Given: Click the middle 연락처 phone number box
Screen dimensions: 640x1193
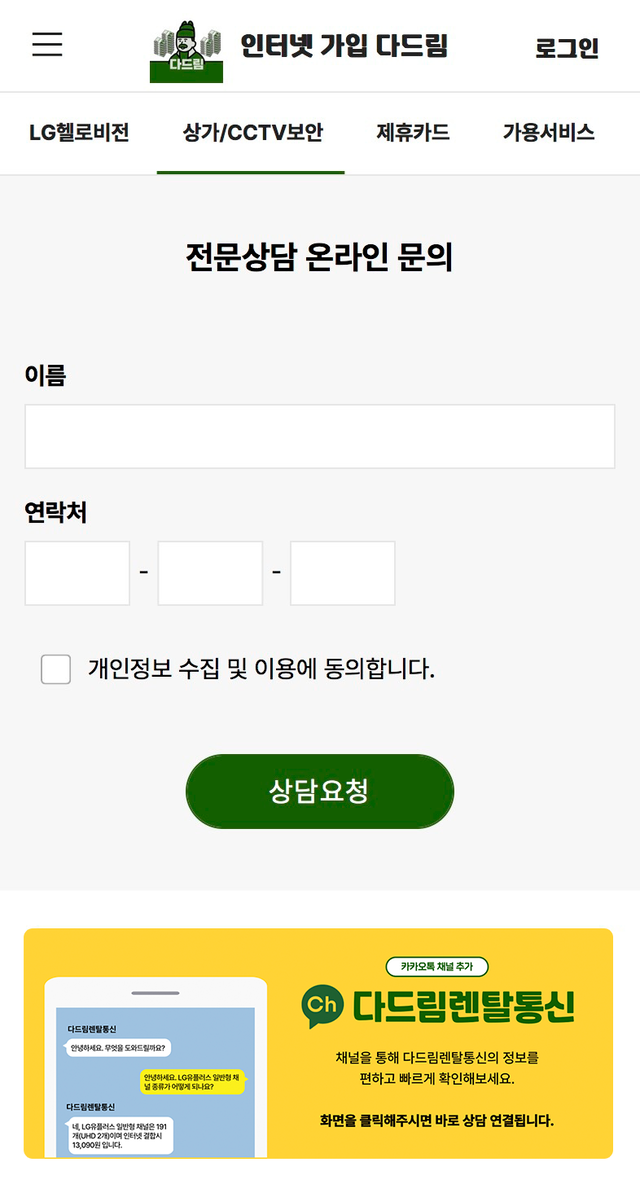Looking at the screenshot, I should pos(210,573).
